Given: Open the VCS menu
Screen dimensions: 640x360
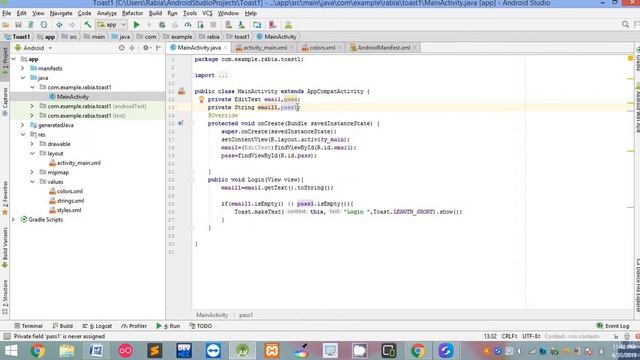Looking at the screenshot, I should tap(207, 13).
